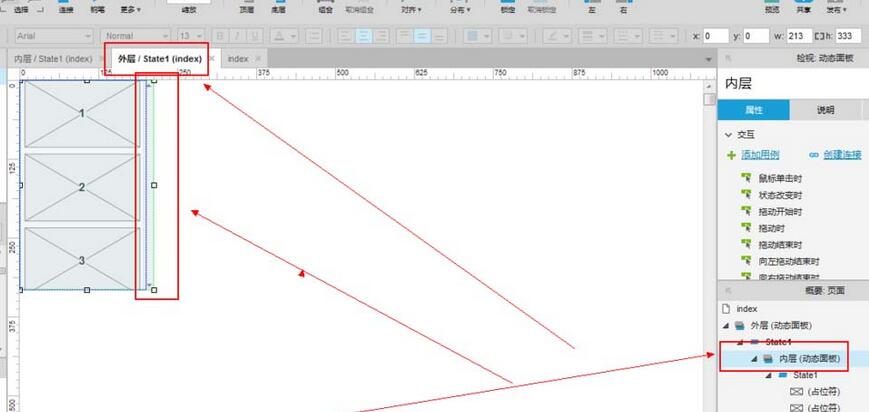Select the first 占位符 outline item

[x=823, y=392]
